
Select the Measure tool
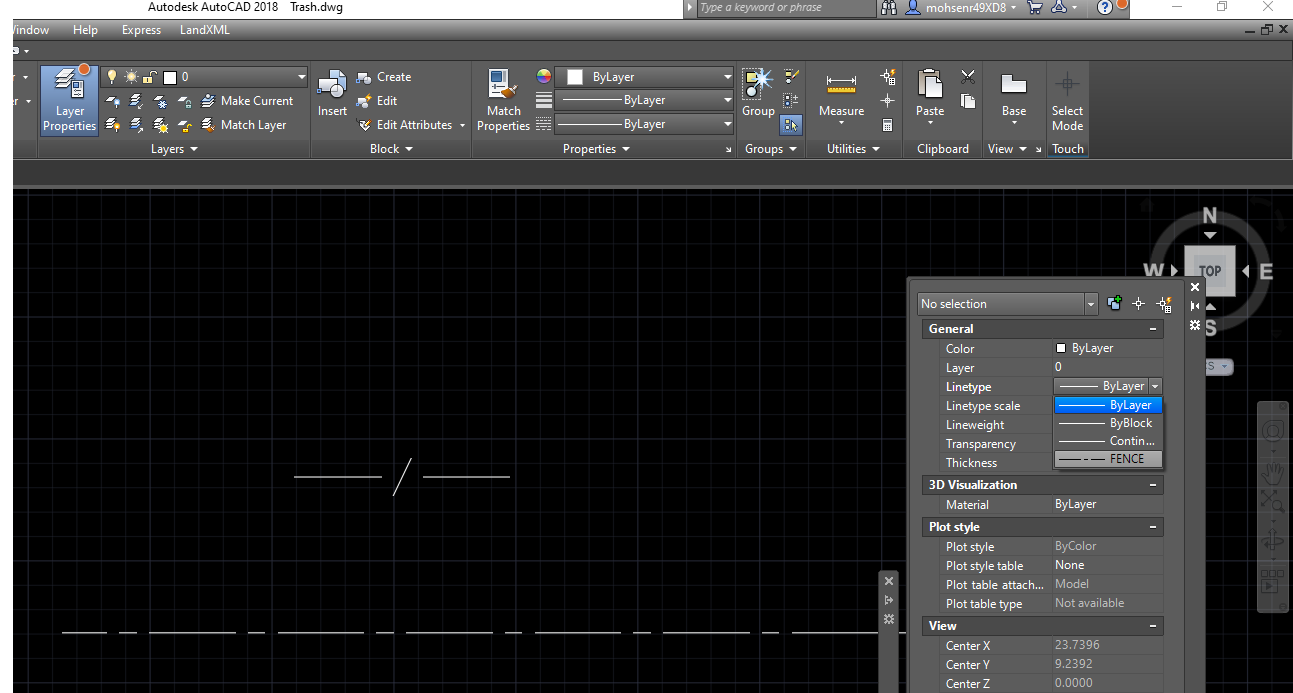point(840,92)
